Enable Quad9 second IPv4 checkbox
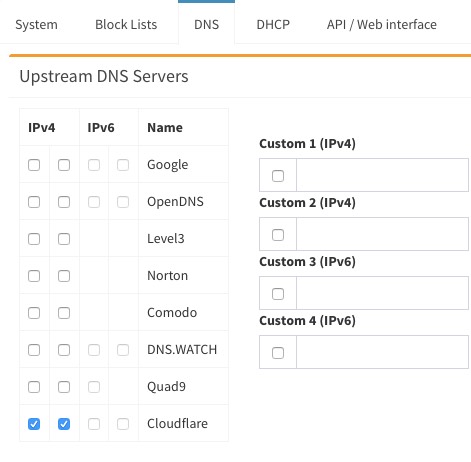This screenshot has width=471, height=462. click(64, 387)
